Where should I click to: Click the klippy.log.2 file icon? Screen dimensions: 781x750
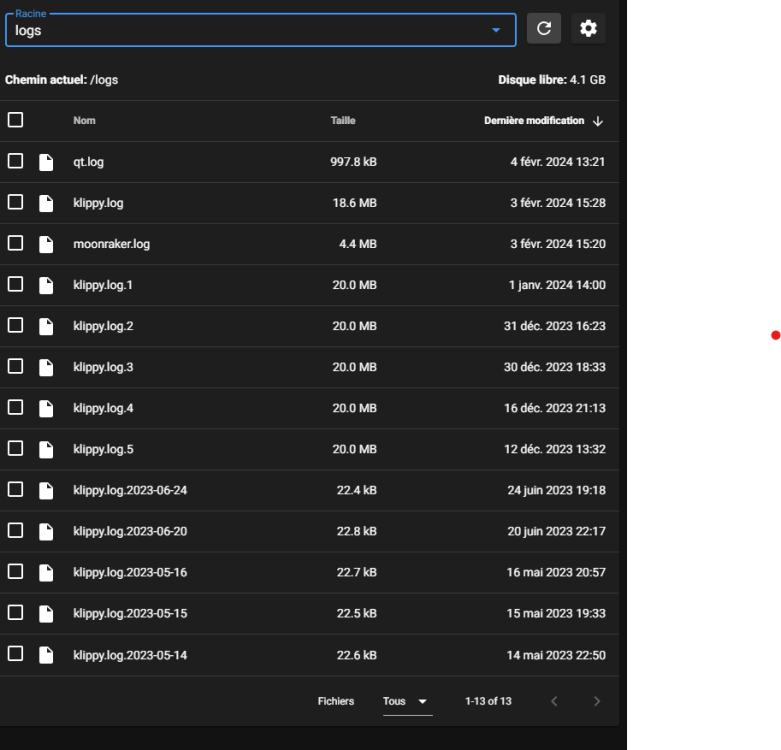(46, 327)
